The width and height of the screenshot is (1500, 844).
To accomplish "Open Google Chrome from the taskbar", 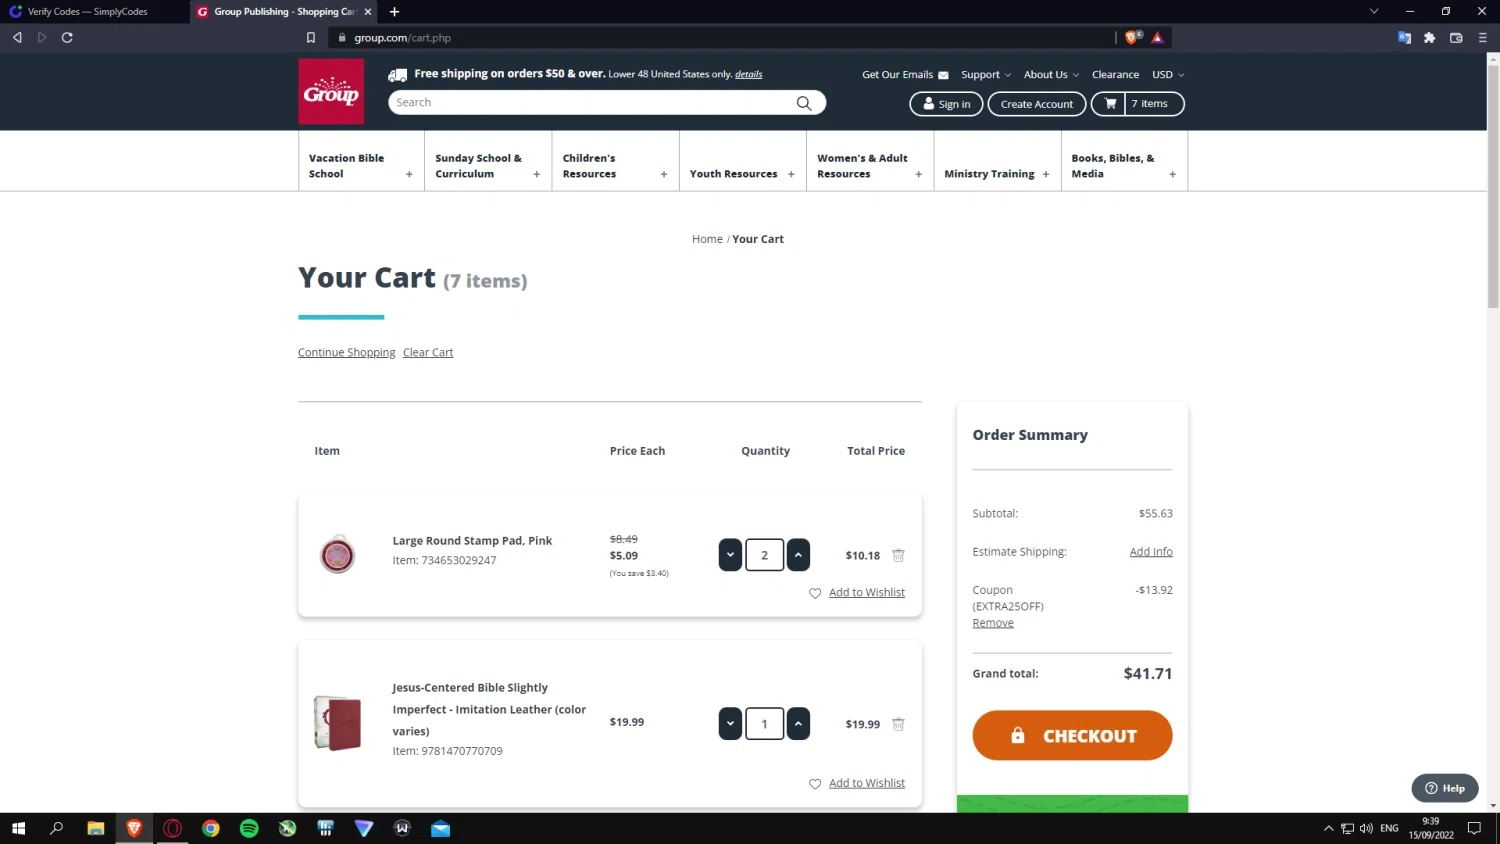I will (x=211, y=828).
